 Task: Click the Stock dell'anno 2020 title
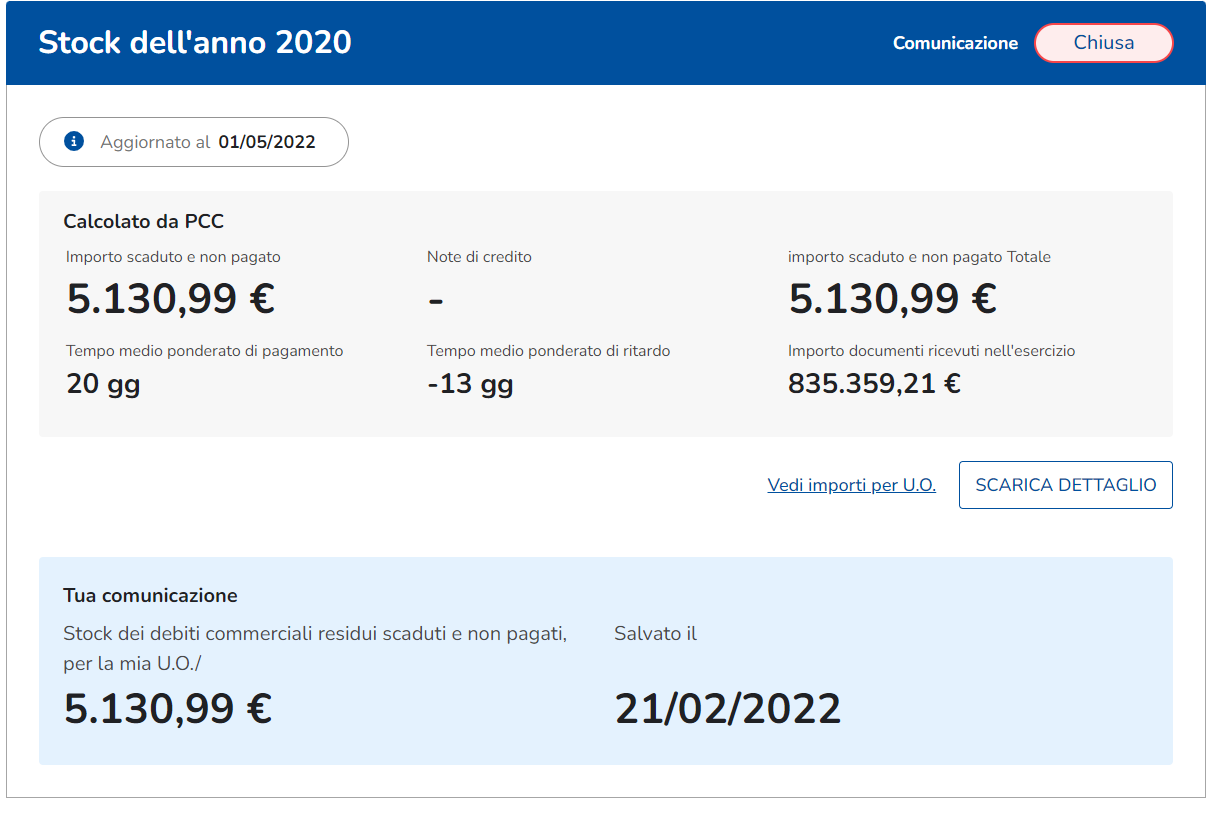pyautogui.click(x=195, y=43)
